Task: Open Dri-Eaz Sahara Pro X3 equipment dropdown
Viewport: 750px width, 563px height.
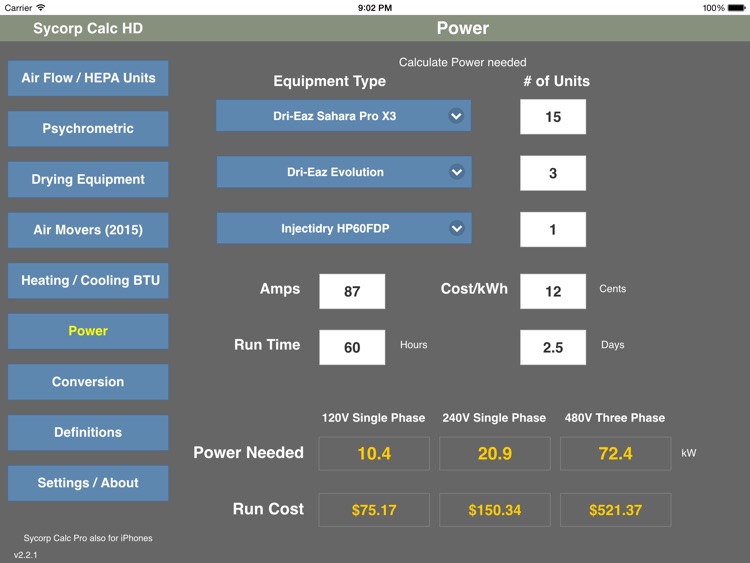Action: tap(343, 116)
